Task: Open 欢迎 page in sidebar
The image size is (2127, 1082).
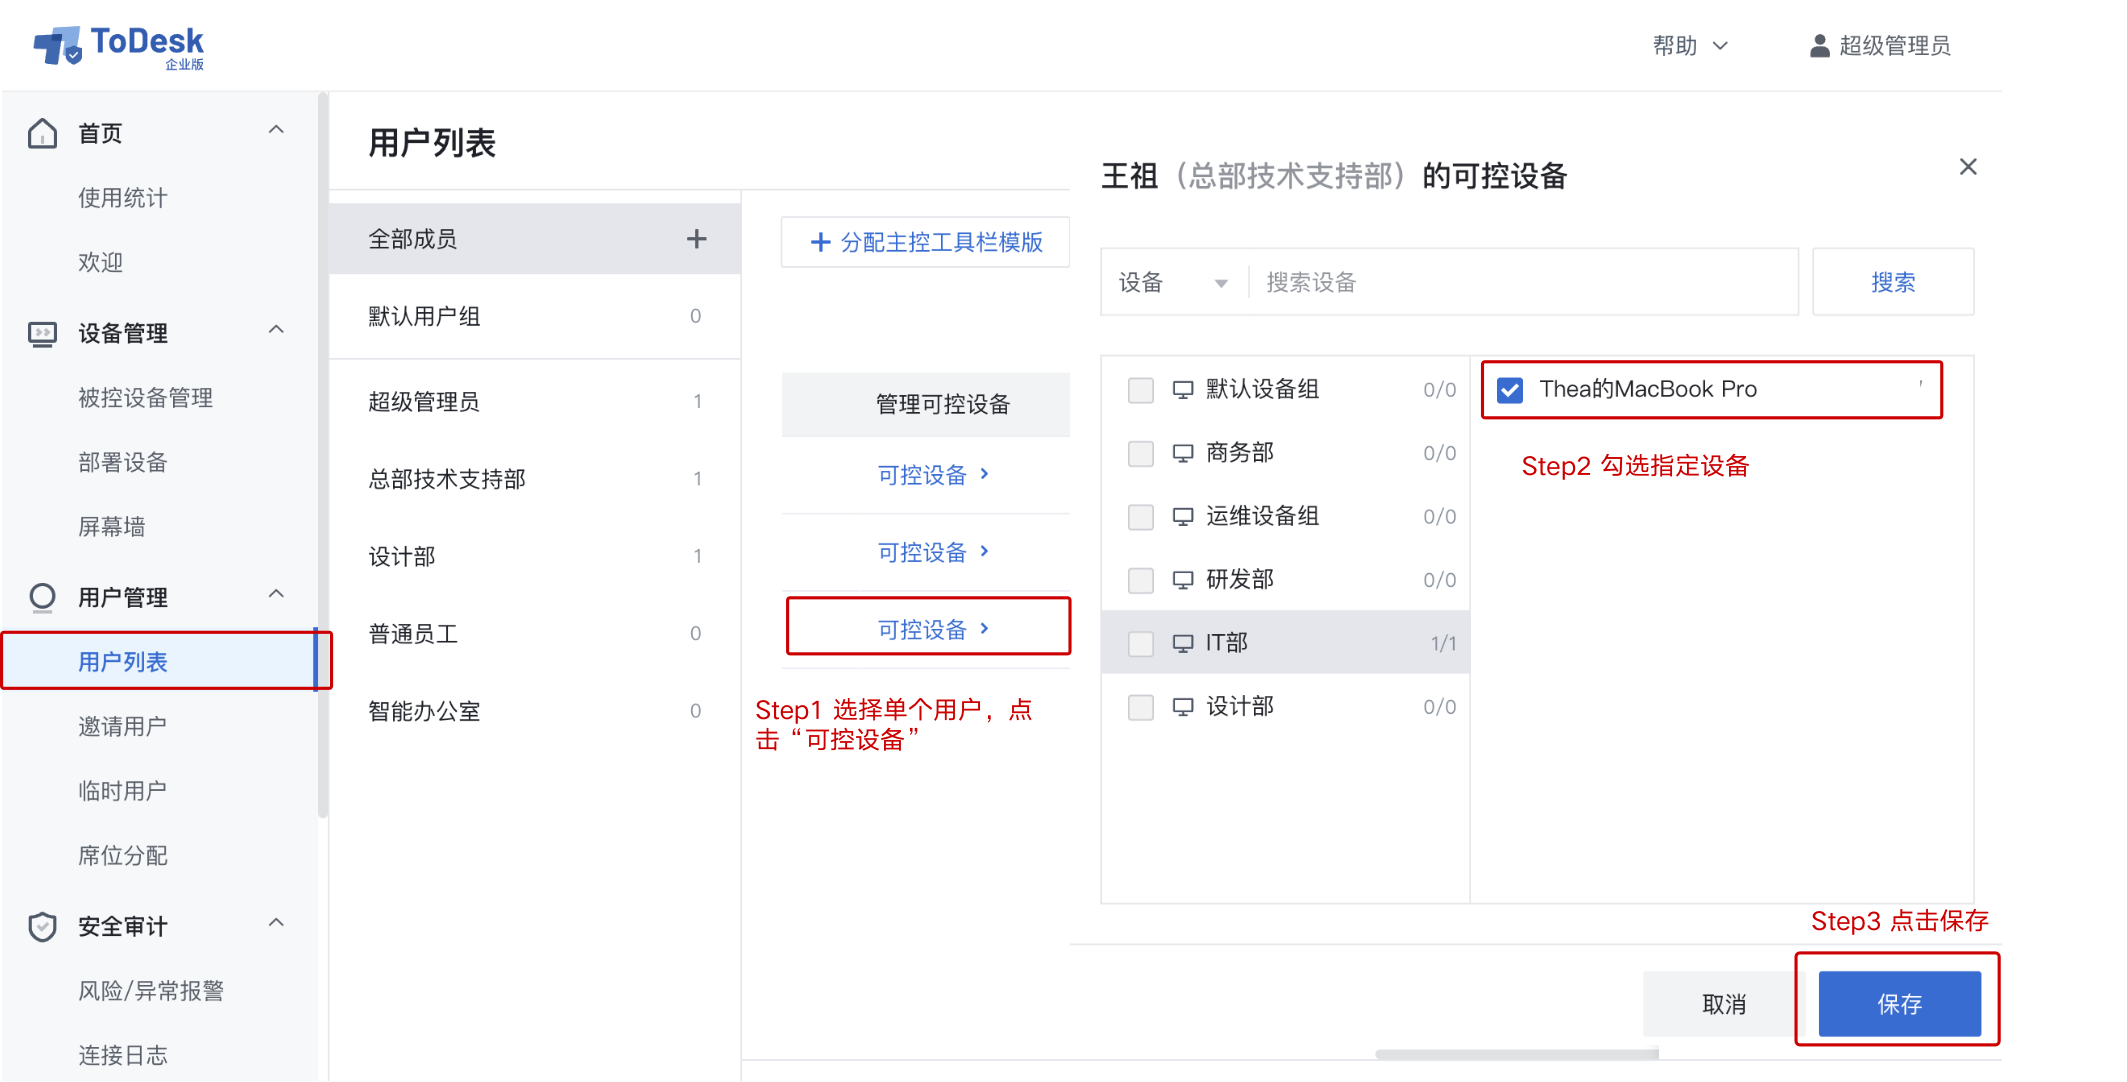Action: pyautogui.click(x=101, y=263)
